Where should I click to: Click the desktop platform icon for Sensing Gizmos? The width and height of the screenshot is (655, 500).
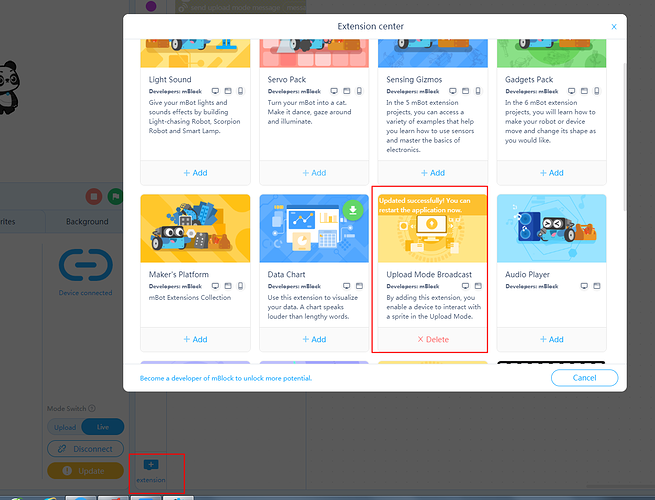[x=453, y=91]
